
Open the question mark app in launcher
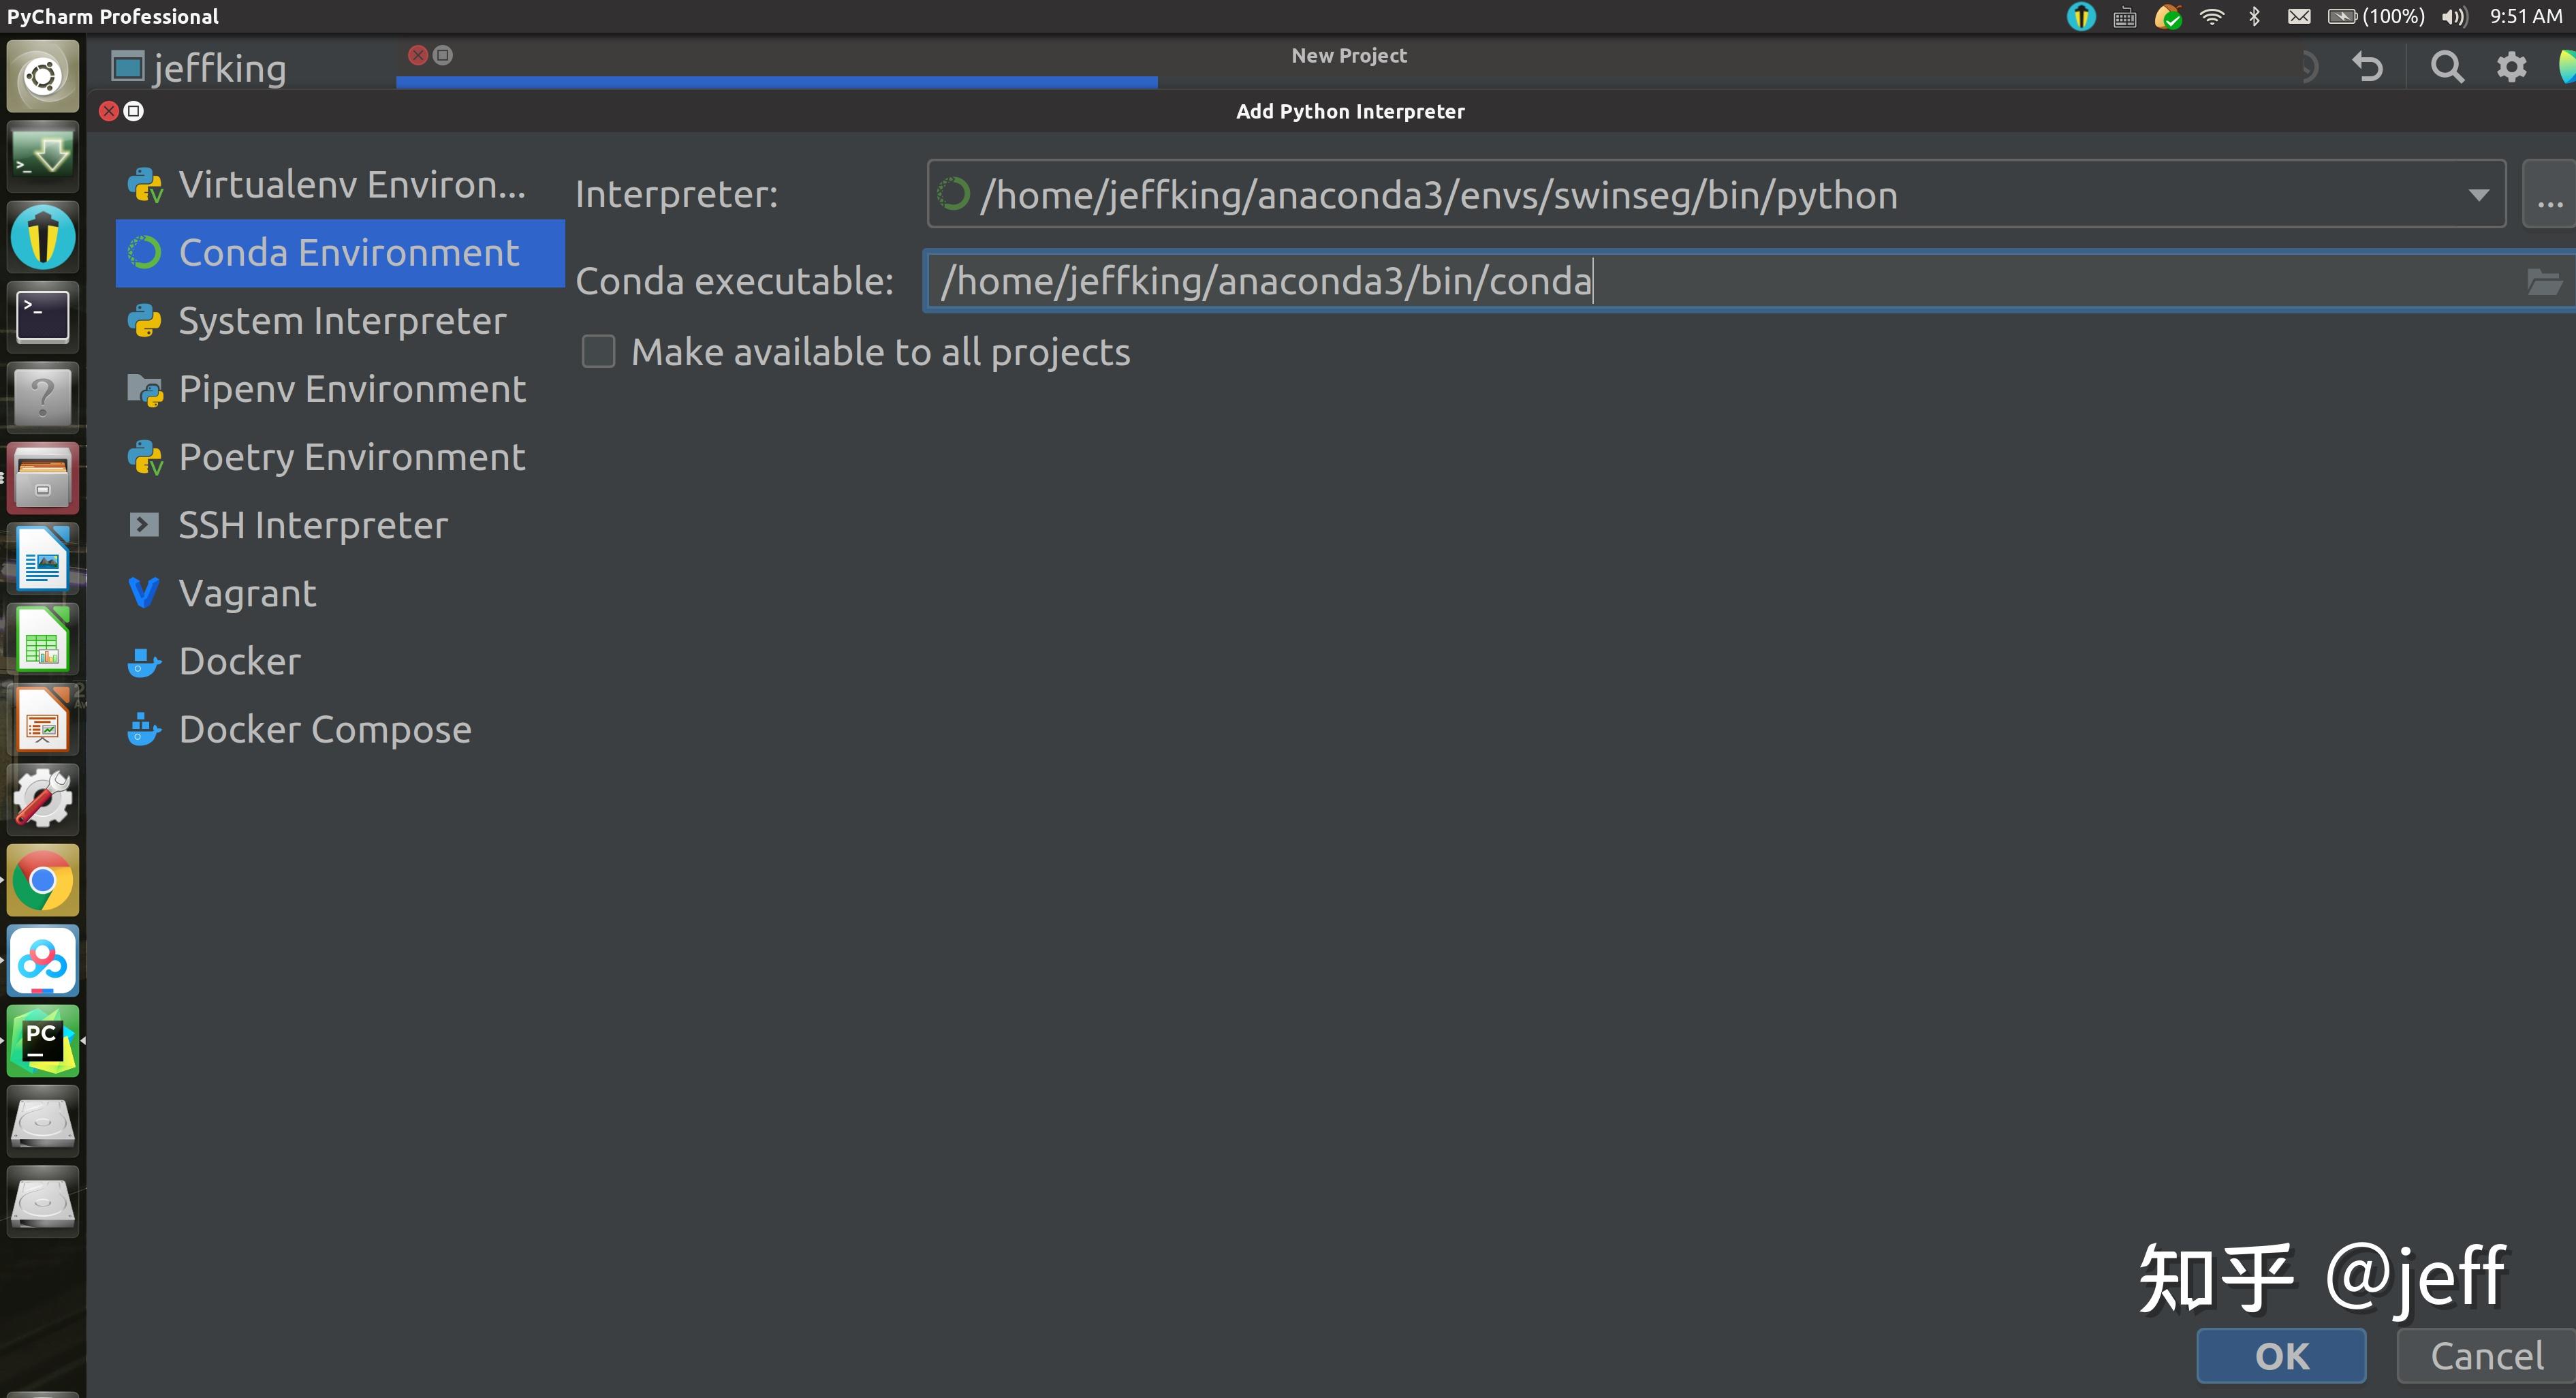43,397
